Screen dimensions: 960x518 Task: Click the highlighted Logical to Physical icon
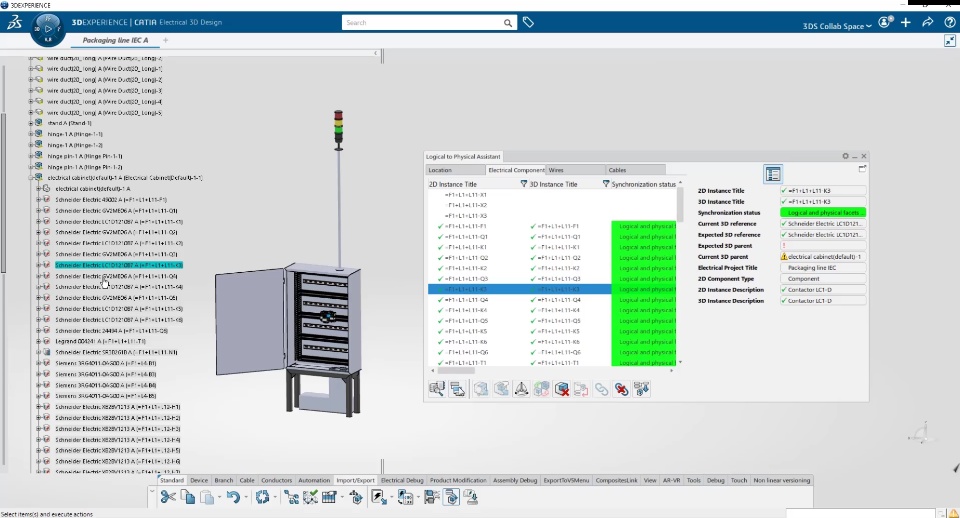(x=451, y=497)
